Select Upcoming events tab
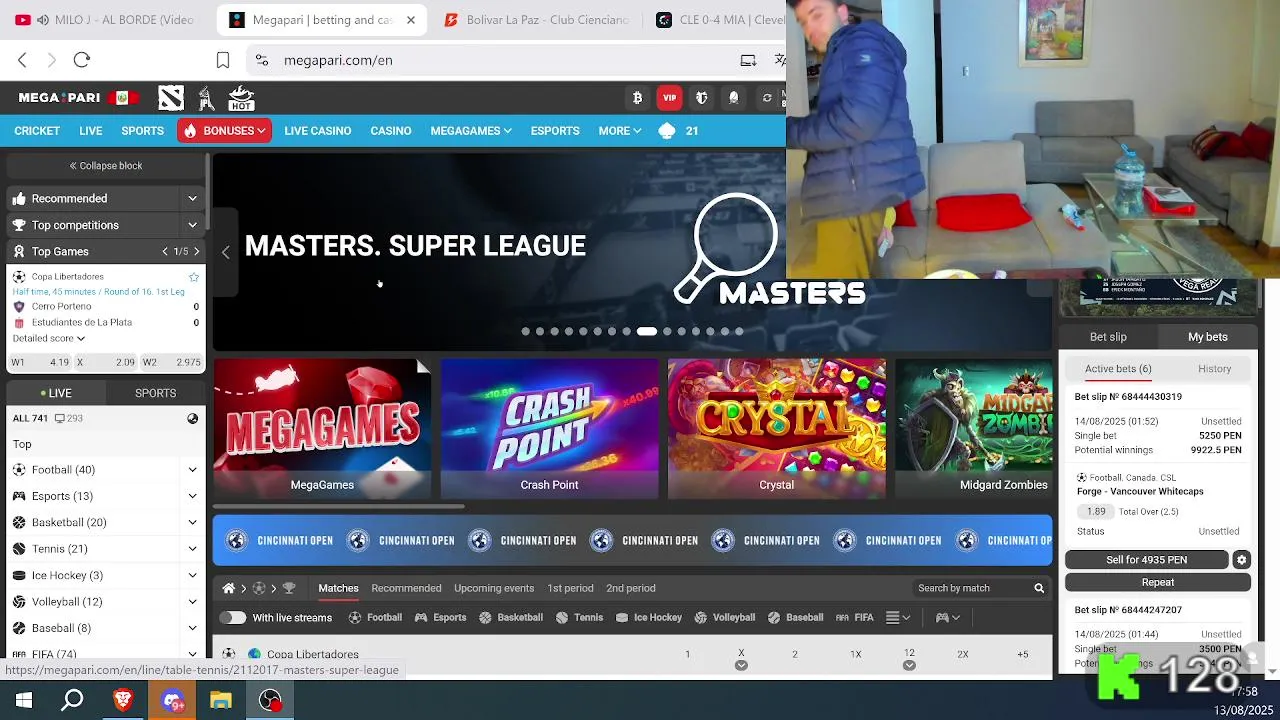This screenshot has height=720, width=1280. pos(494,588)
